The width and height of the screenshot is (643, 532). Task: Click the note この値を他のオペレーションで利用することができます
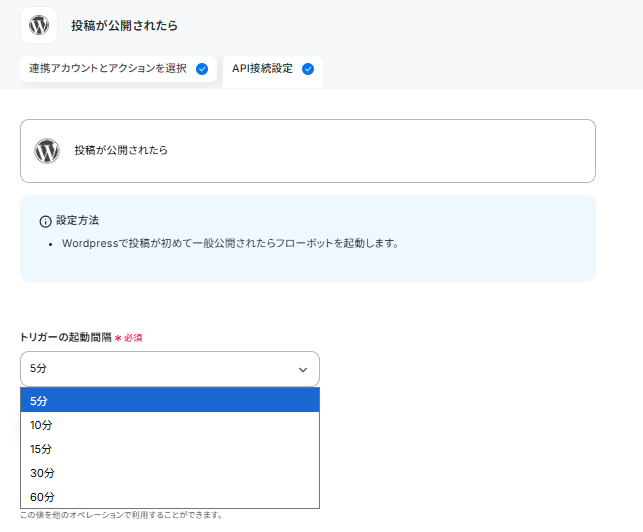click(x=121, y=515)
